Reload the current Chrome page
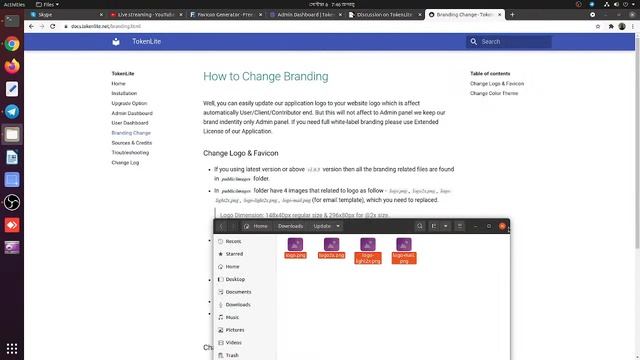 53,26
